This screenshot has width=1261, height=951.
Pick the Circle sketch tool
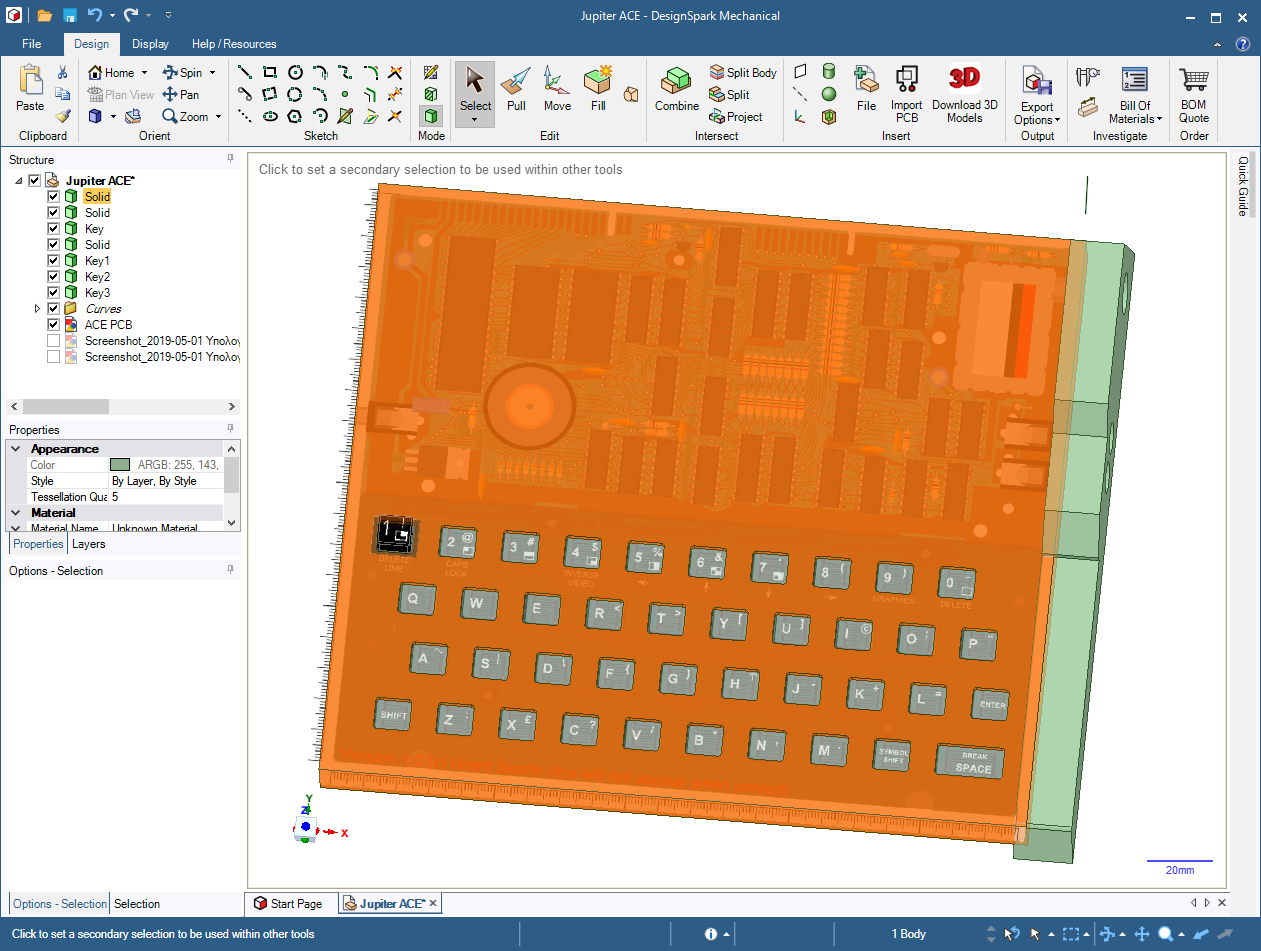[x=295, y=72]
